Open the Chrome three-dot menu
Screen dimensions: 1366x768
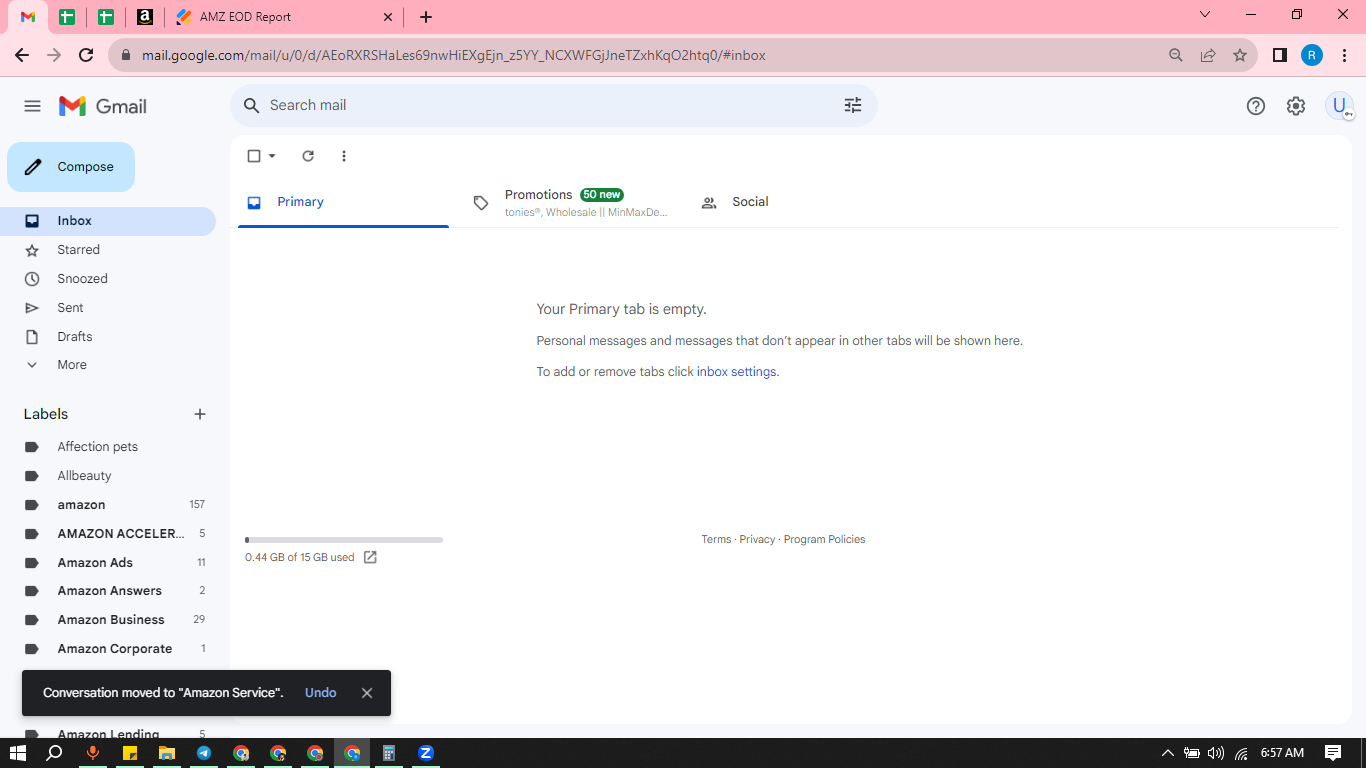(x=1344, y=55)
